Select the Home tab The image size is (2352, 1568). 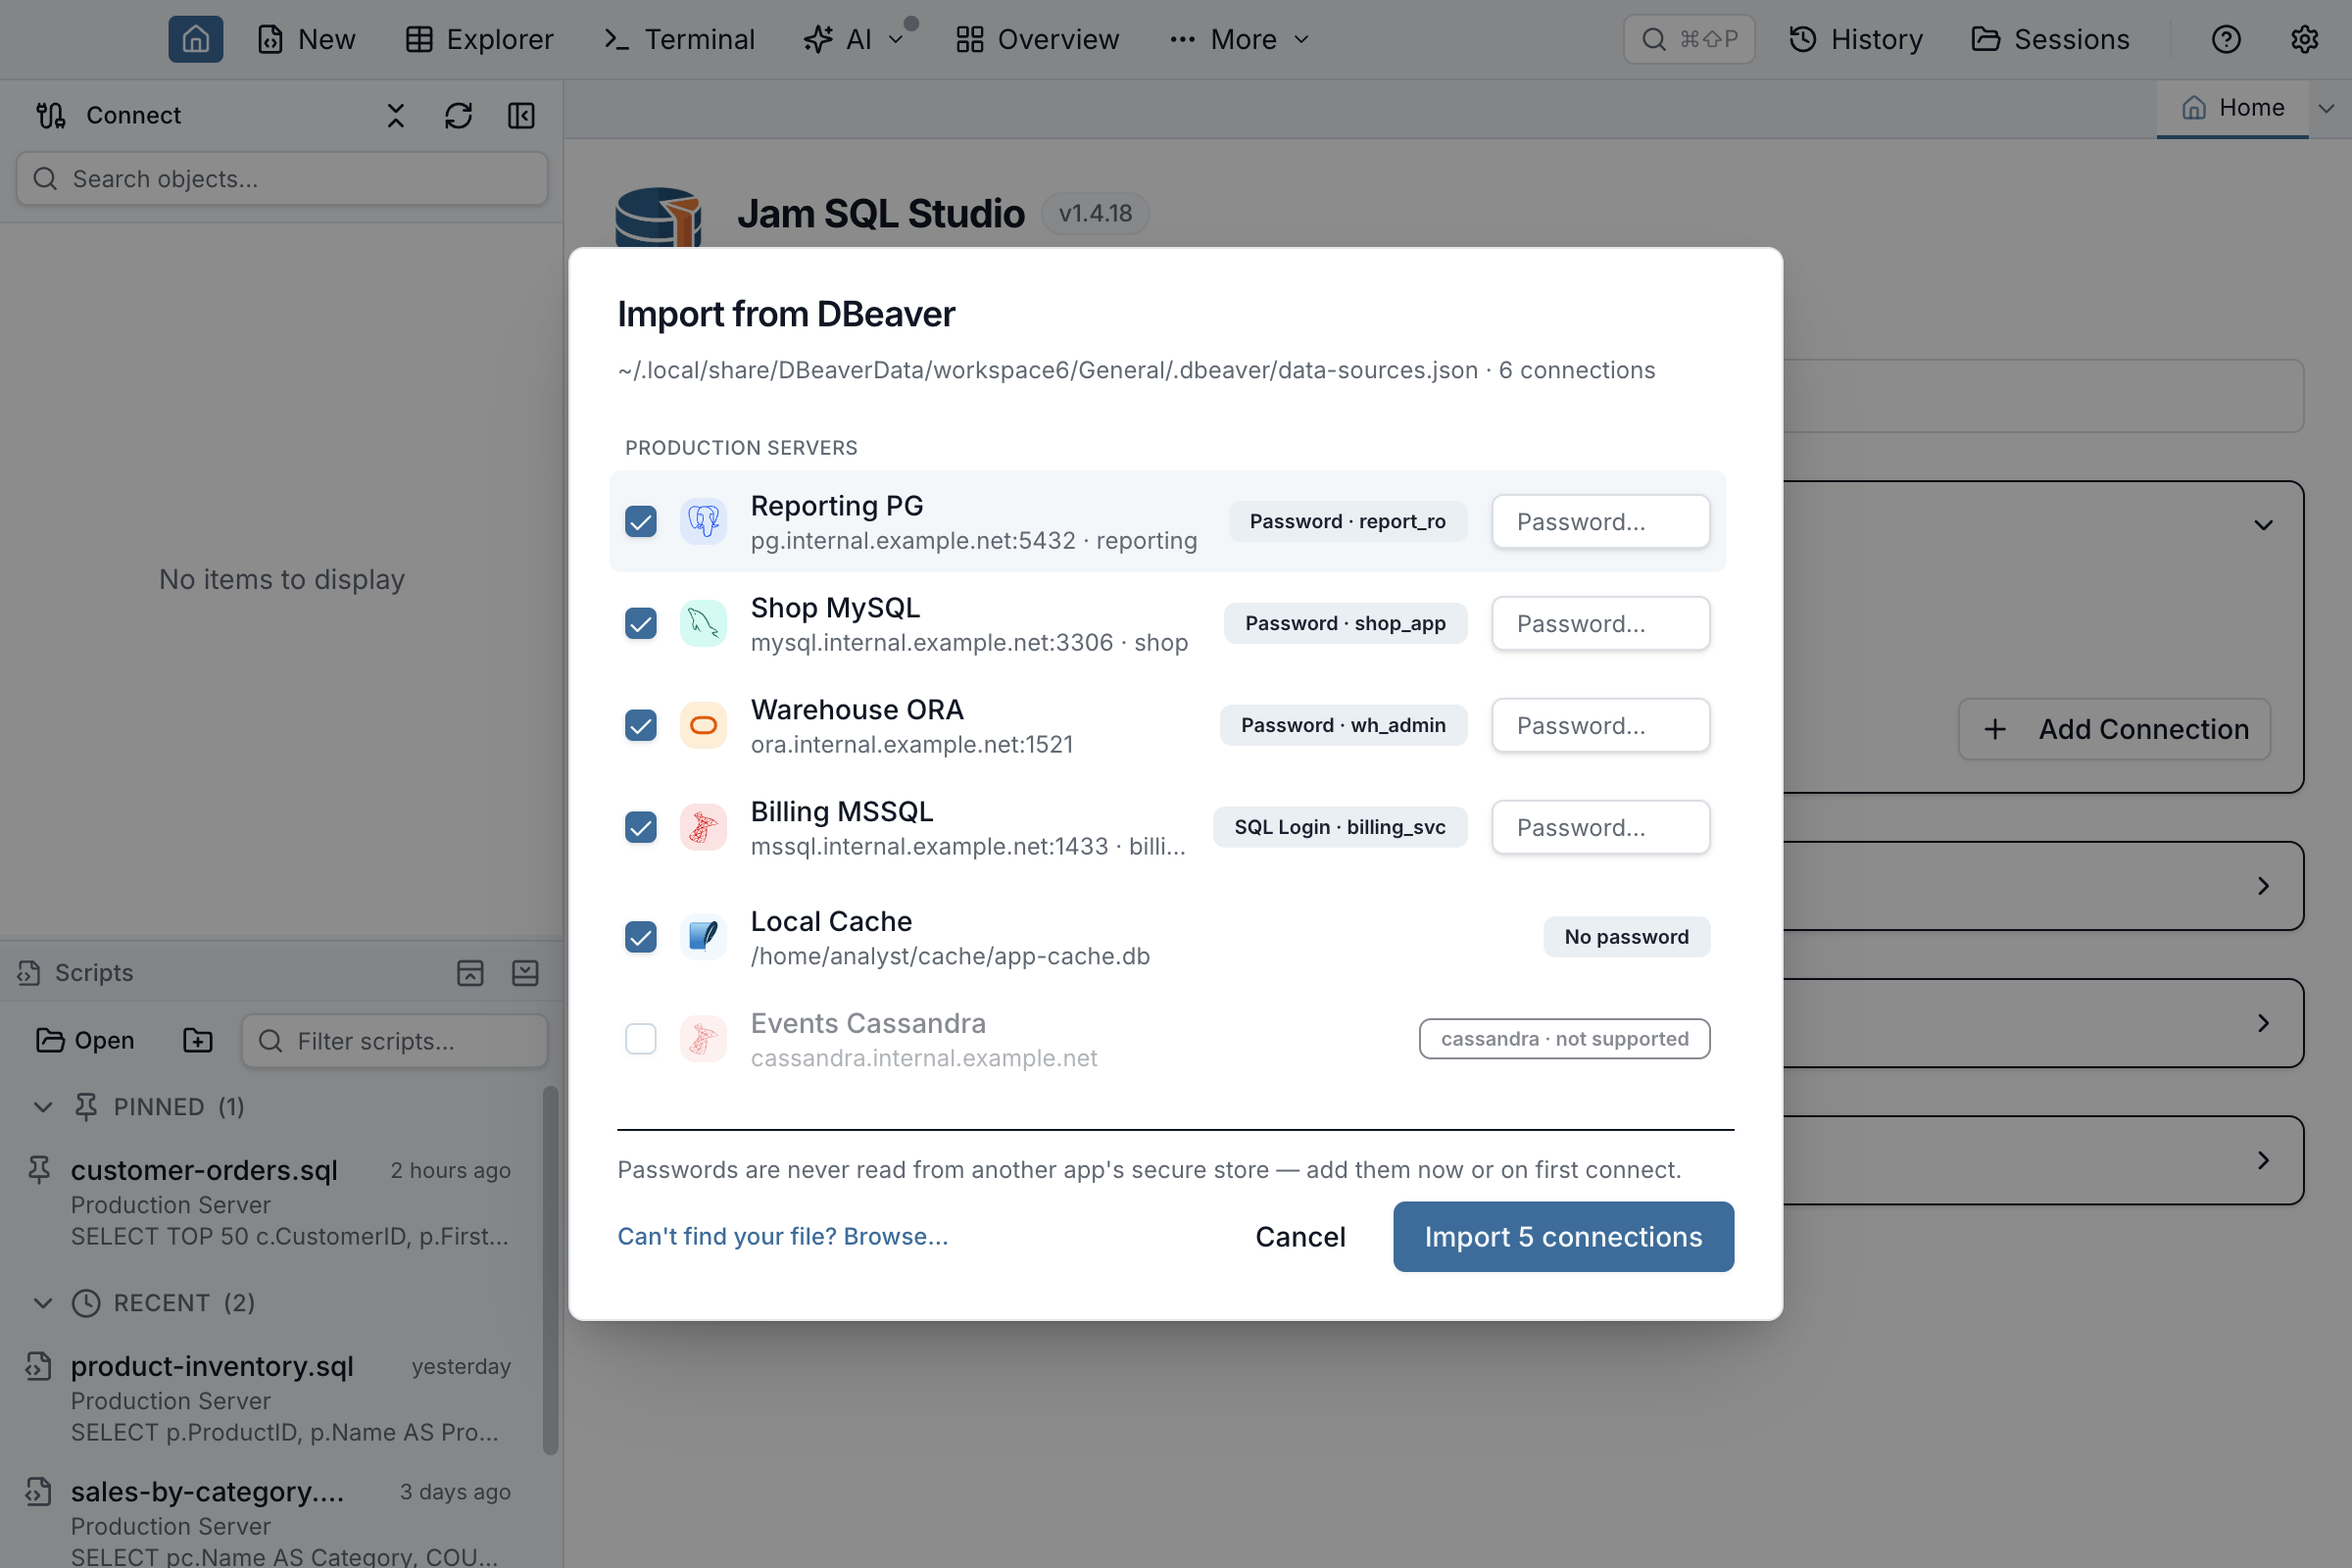point(2232,107)
